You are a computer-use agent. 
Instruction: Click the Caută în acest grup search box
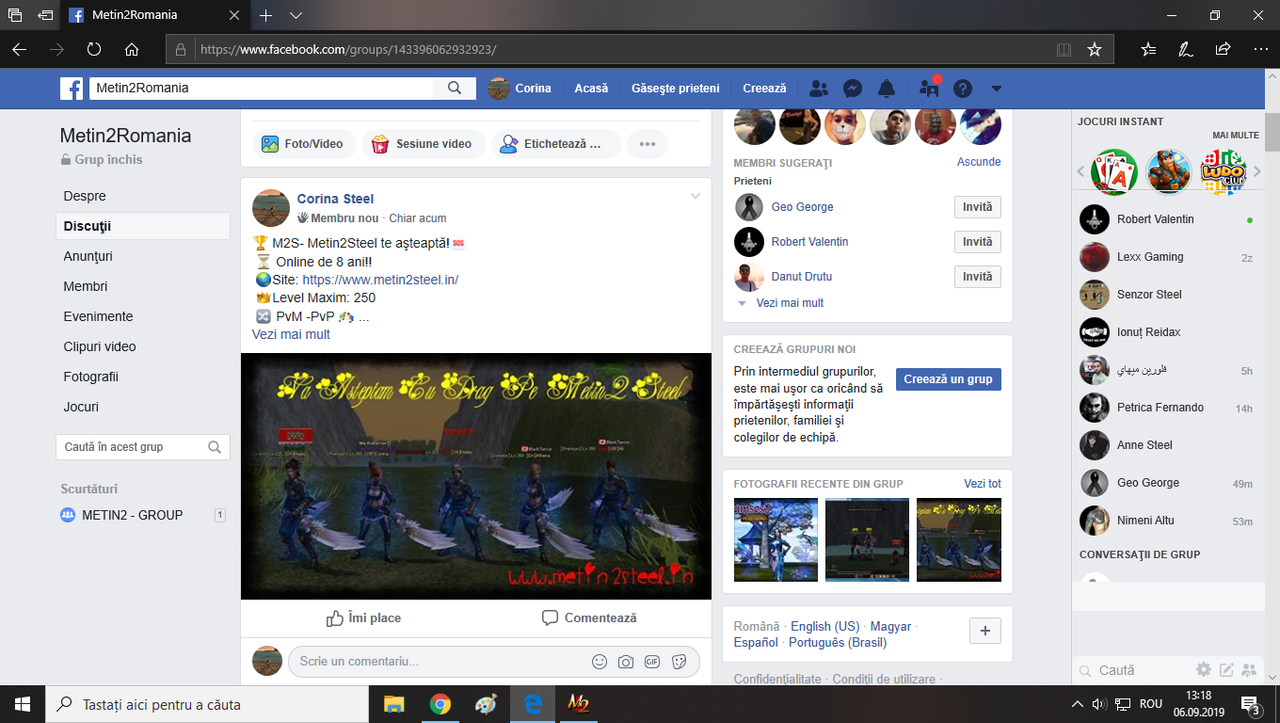click(143, 447)
